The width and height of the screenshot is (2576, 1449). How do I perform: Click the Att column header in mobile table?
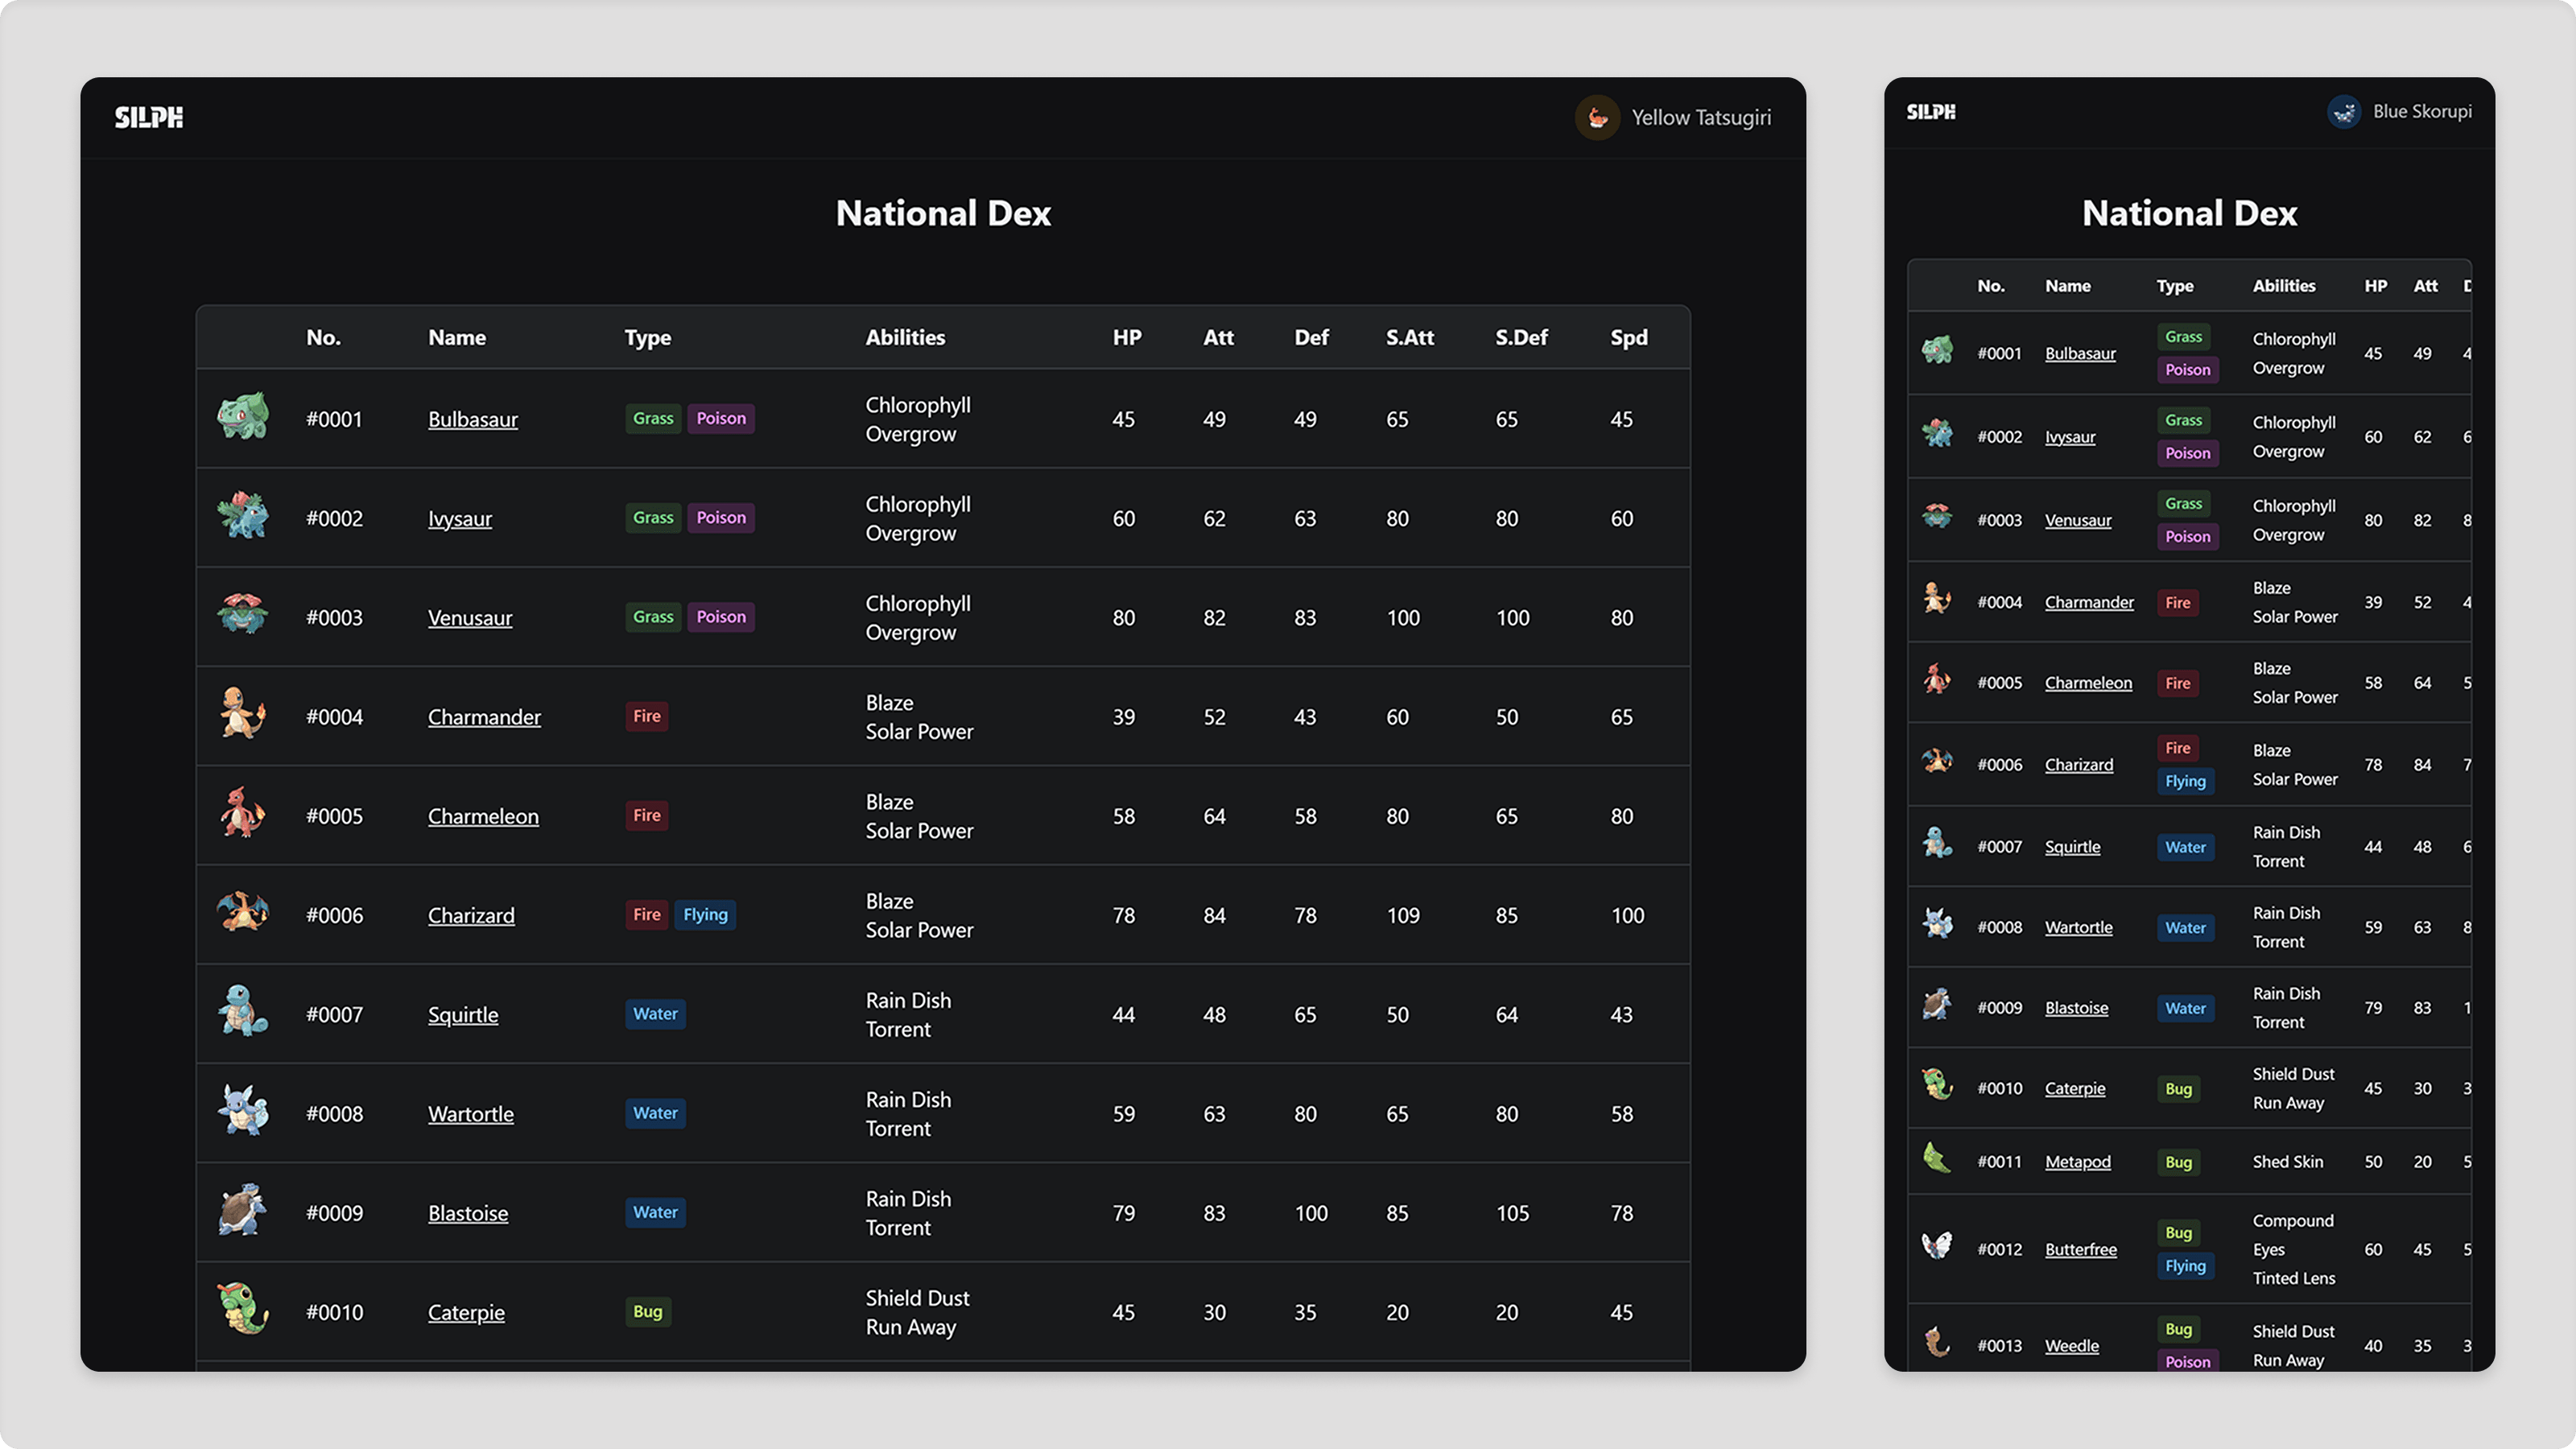2426,286
